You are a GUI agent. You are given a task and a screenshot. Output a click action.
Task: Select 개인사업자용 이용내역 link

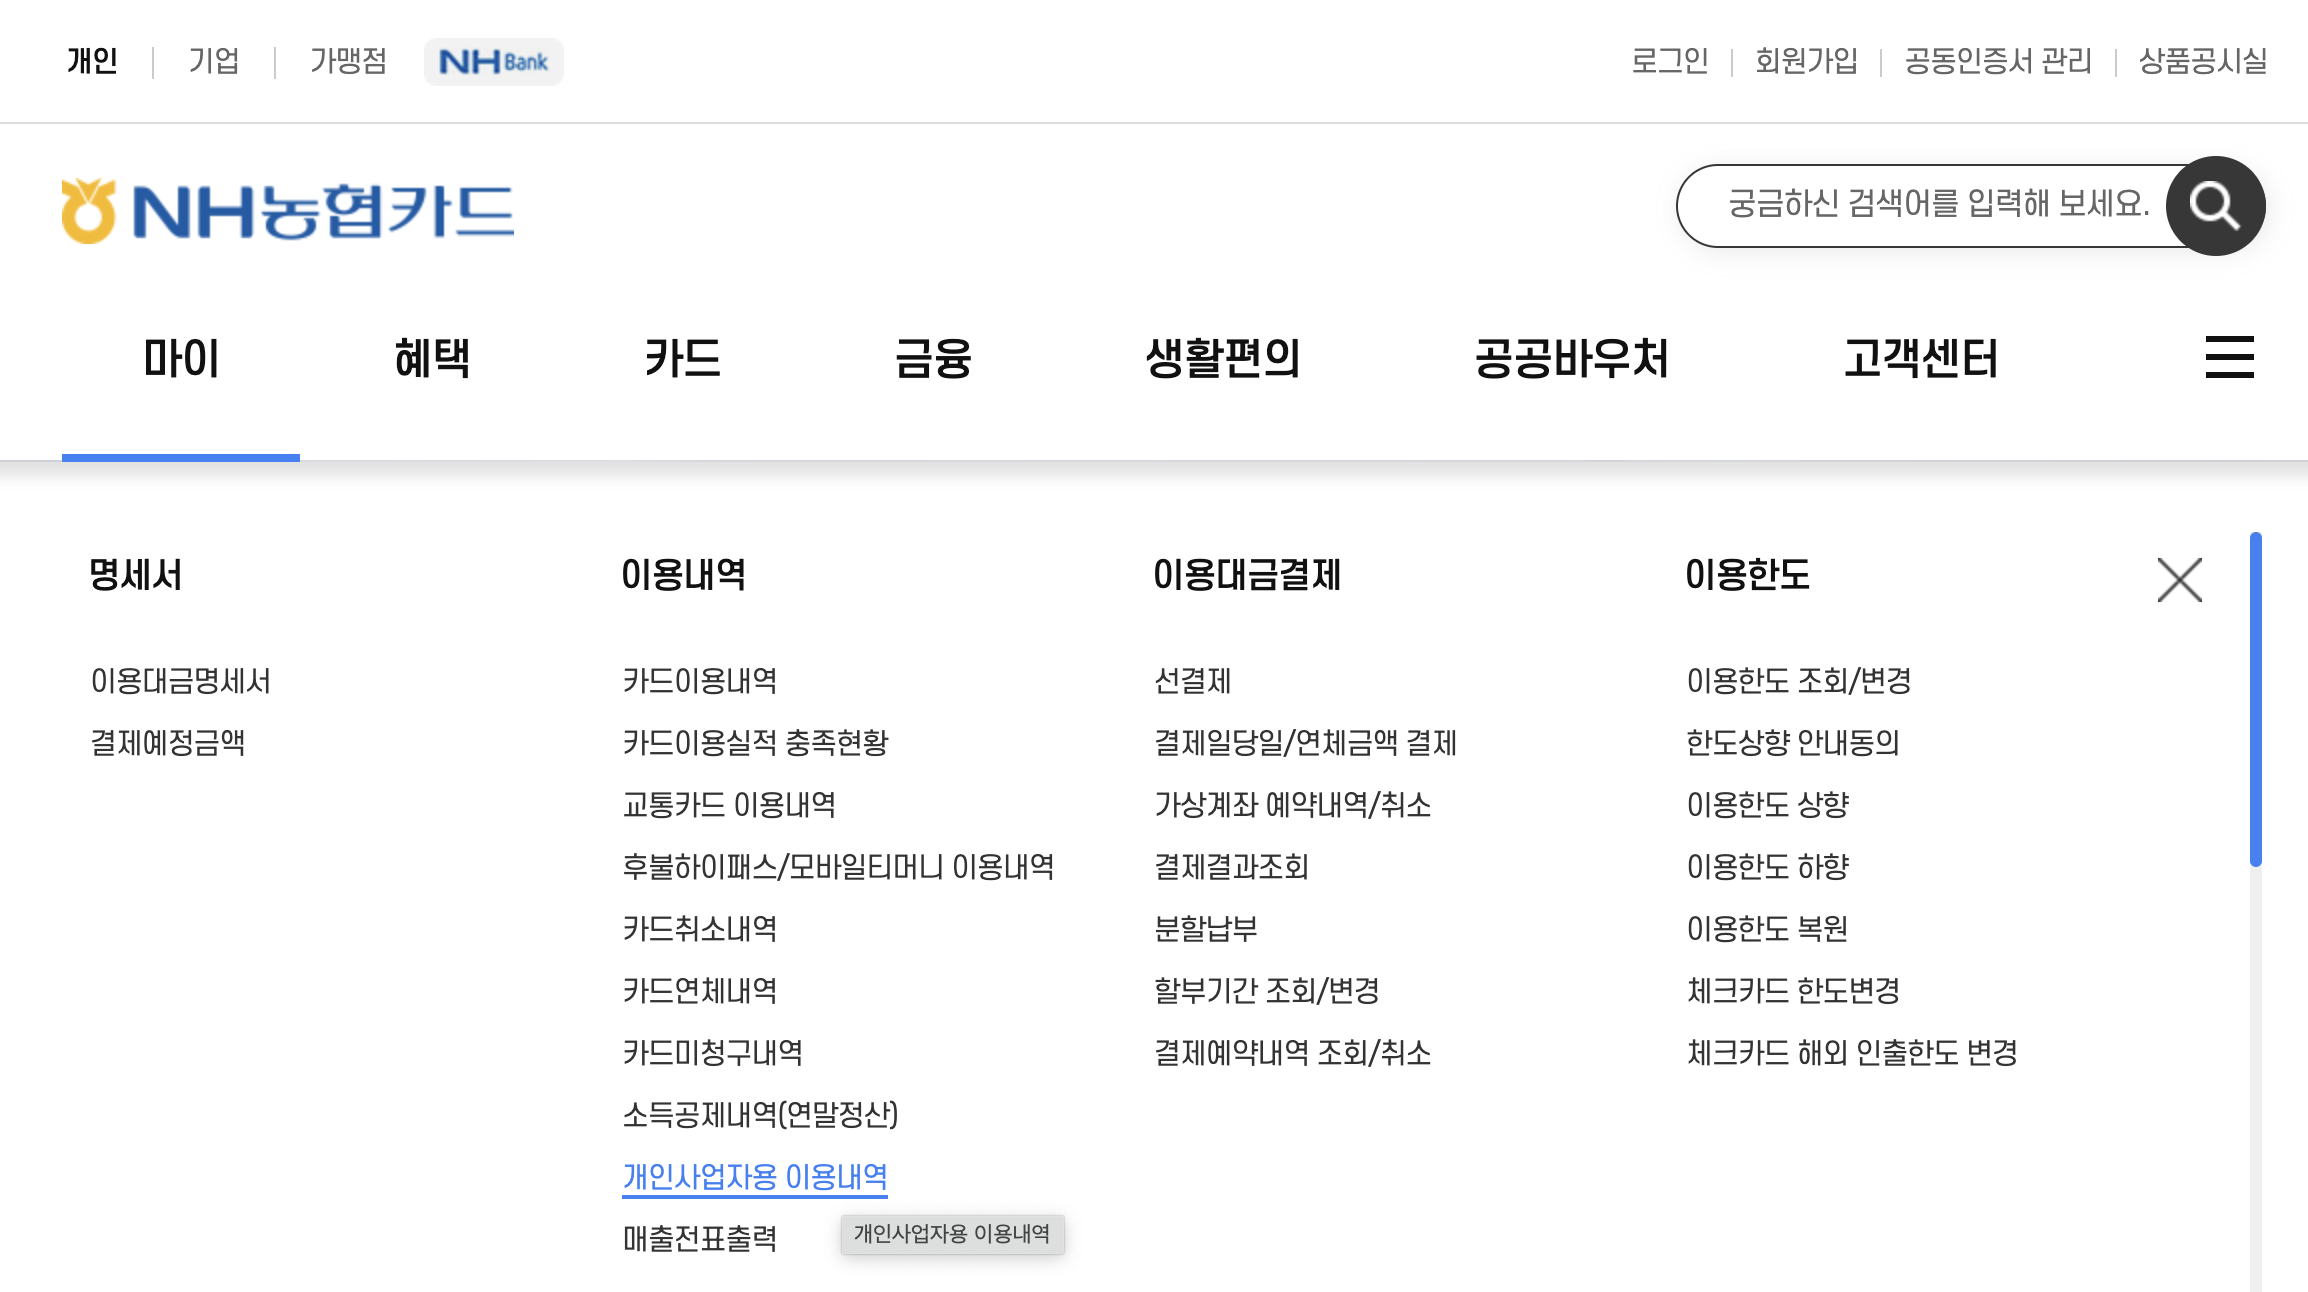coord(755,1177)
